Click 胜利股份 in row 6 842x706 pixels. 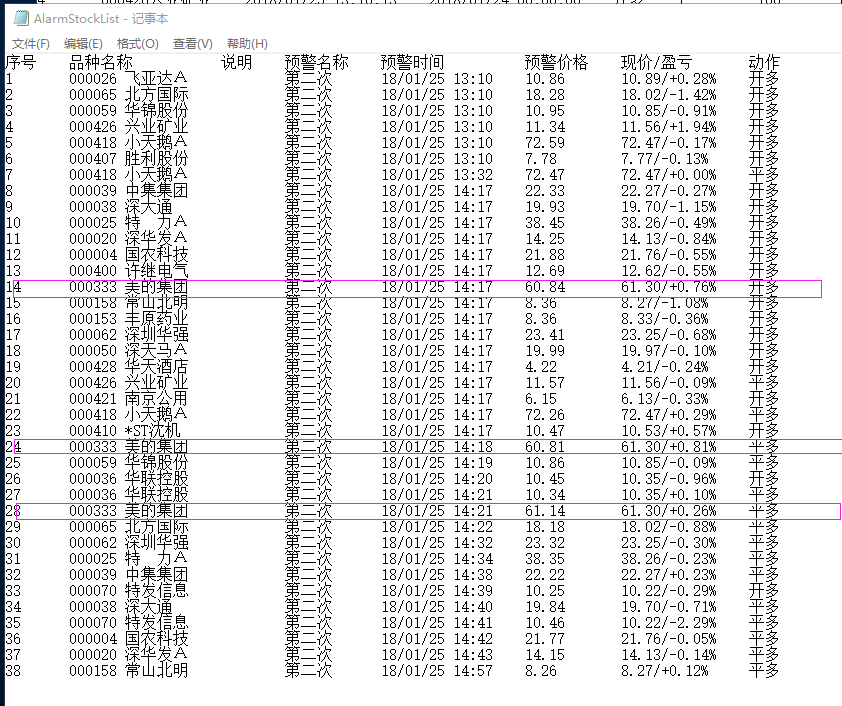[x=156, y=158]
